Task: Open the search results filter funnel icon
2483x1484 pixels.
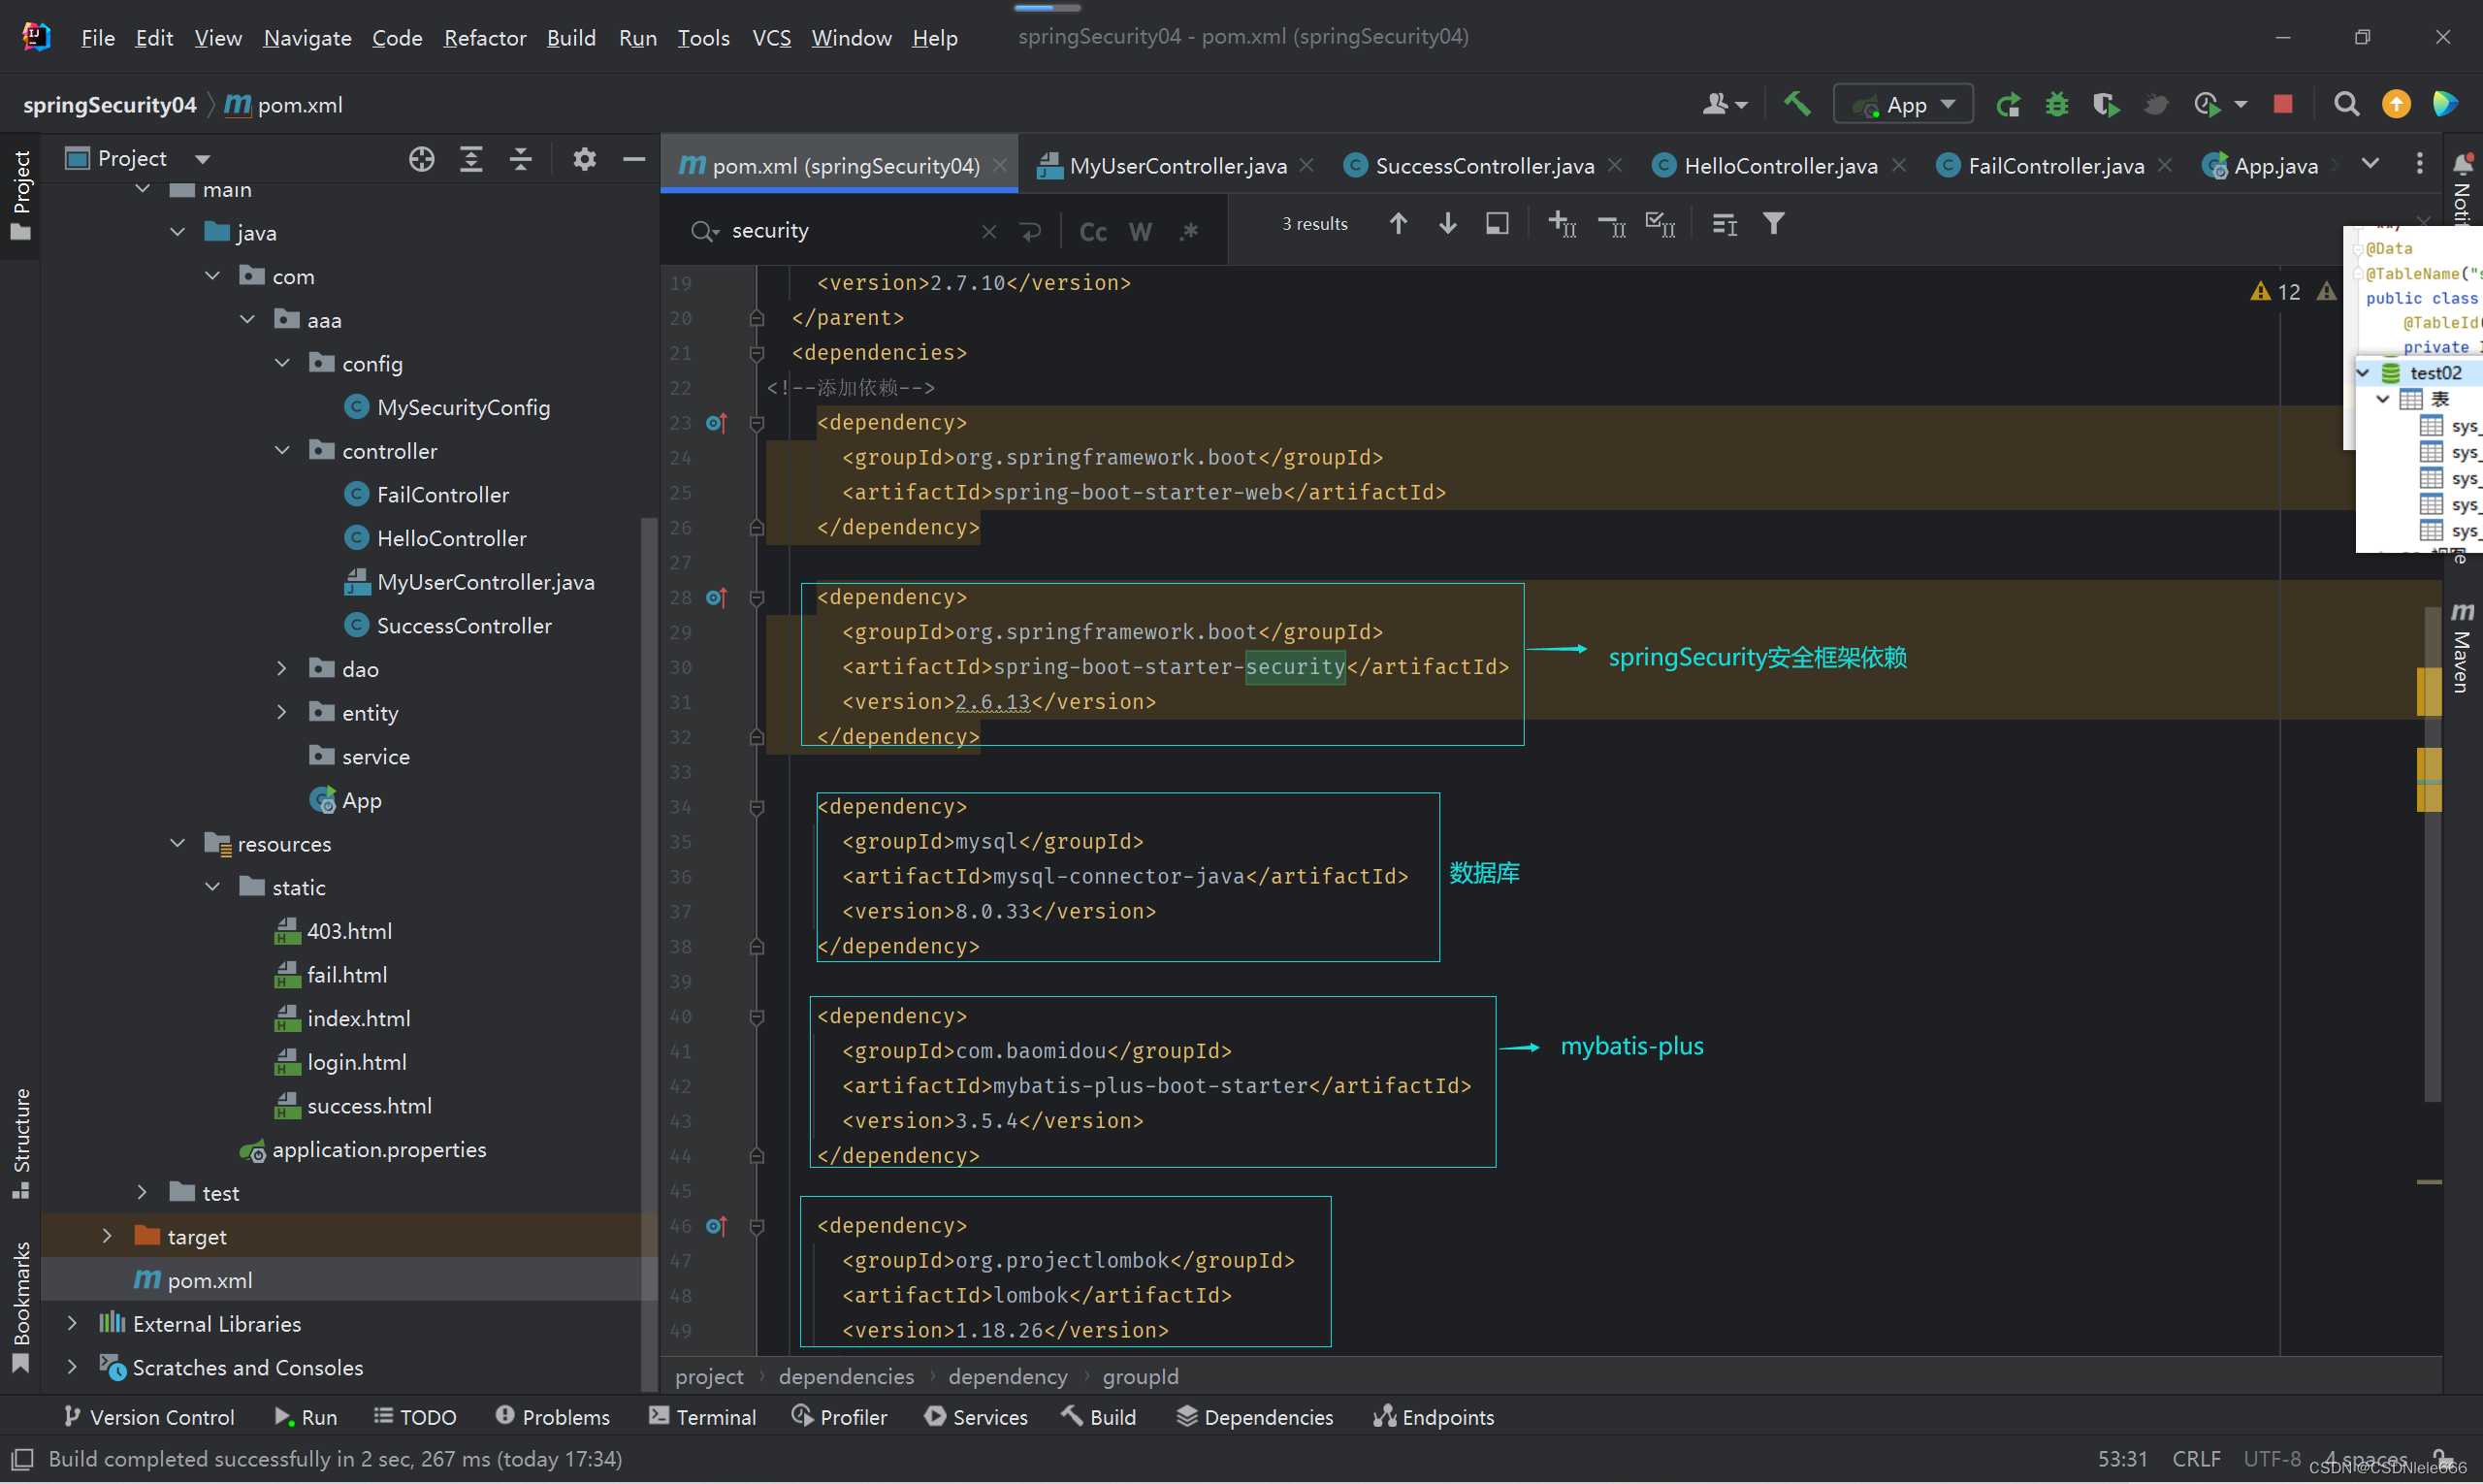Action: [1772, 223]
